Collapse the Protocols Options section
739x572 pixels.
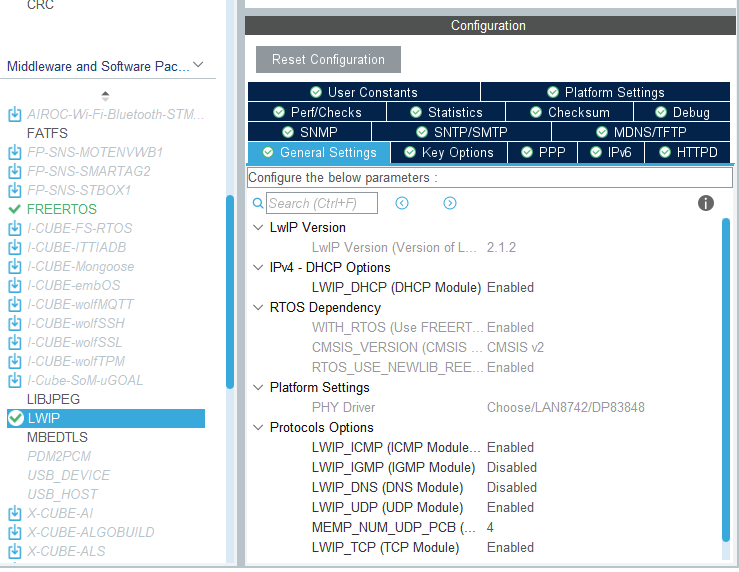click(x=258, y=427)
